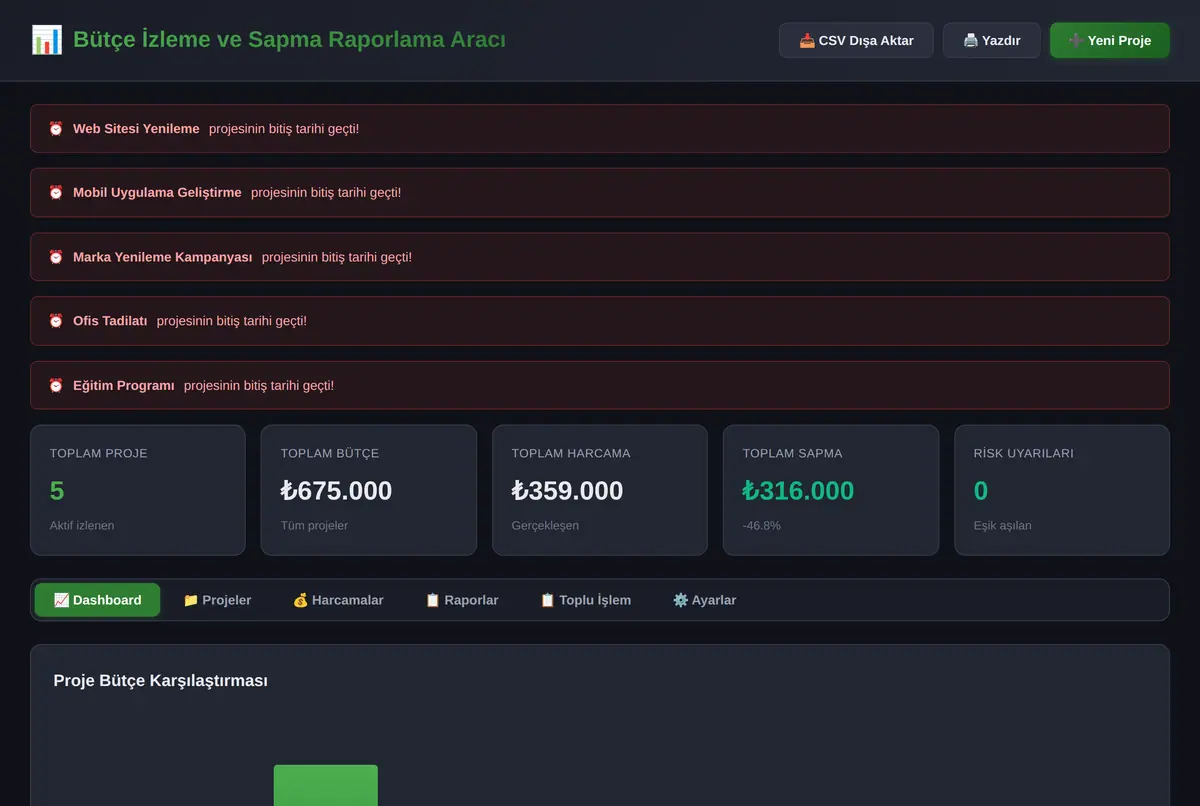Image resolution: width=1200 pixels, height=806 pixels.
Task: Go to the Ayarlar tab
Action: click(x=704, y=600)
